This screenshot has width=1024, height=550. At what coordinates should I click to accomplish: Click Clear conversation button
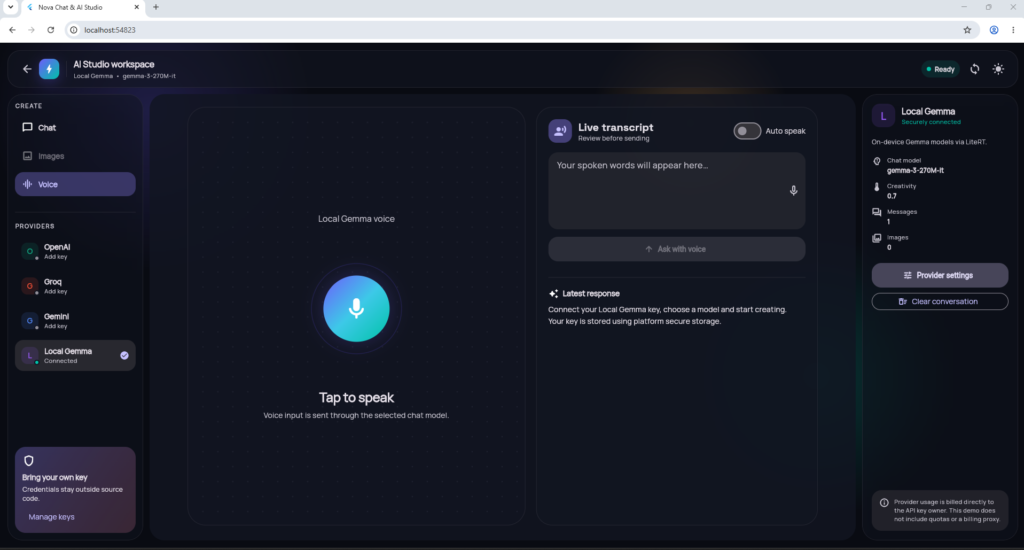[x=940, y=301]
